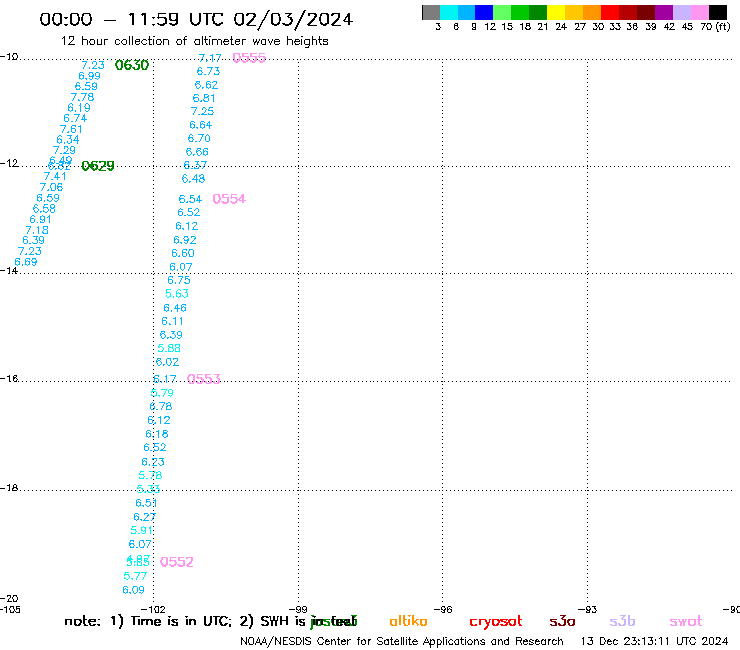Click the wave height value 5.63

click(x=177, y=294)
